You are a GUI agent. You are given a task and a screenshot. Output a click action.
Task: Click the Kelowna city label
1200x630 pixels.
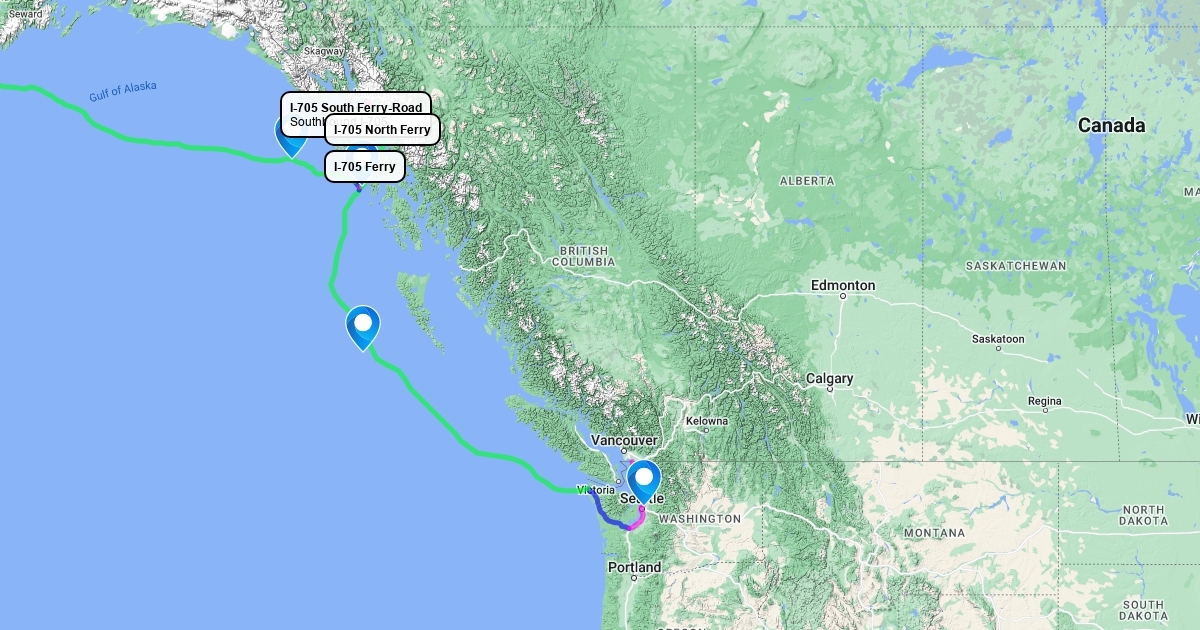707,421
